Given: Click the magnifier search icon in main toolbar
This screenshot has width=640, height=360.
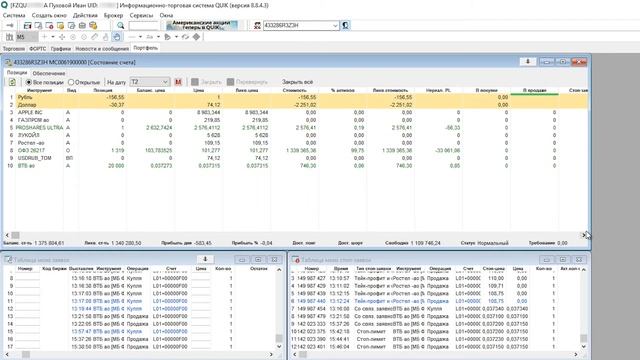Looking at the screenshot, I should (120, 25).
